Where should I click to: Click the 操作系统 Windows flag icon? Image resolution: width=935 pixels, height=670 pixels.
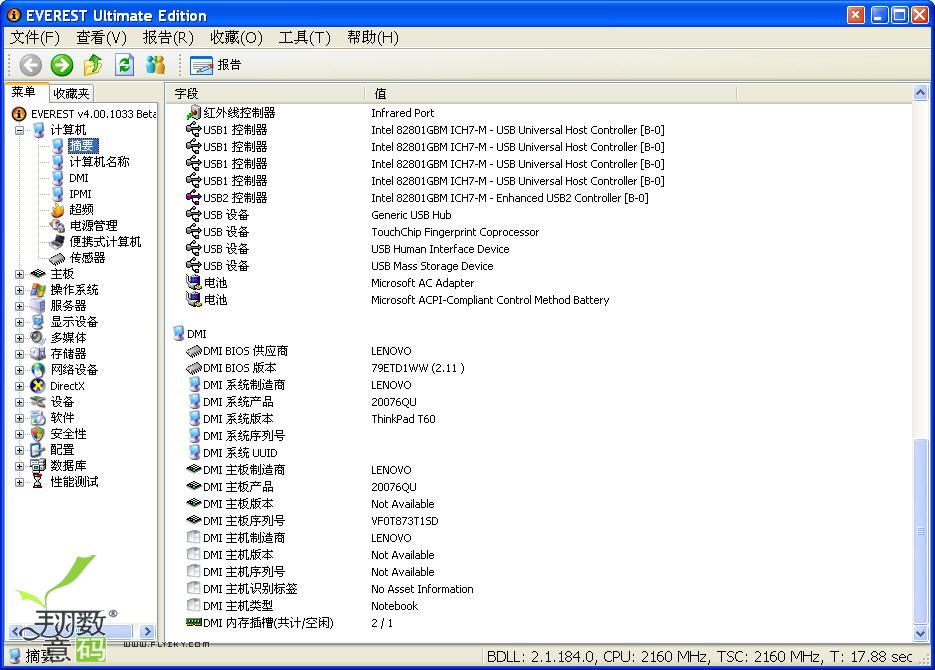coord(38,290)
